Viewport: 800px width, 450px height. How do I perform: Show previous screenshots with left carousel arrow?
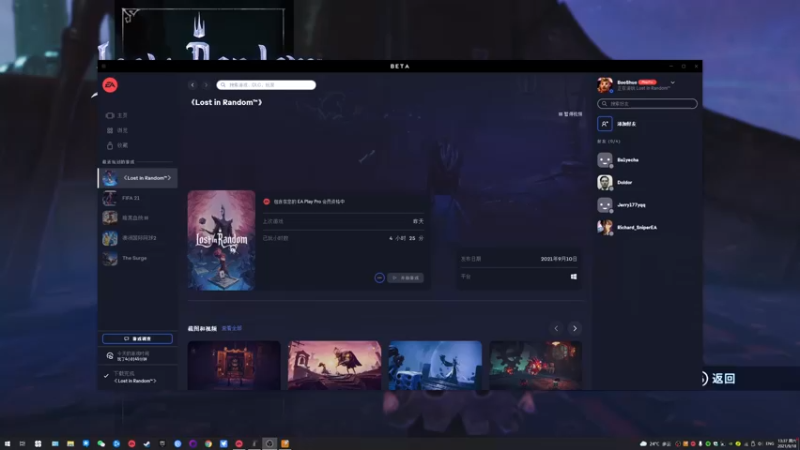point(557,328)
